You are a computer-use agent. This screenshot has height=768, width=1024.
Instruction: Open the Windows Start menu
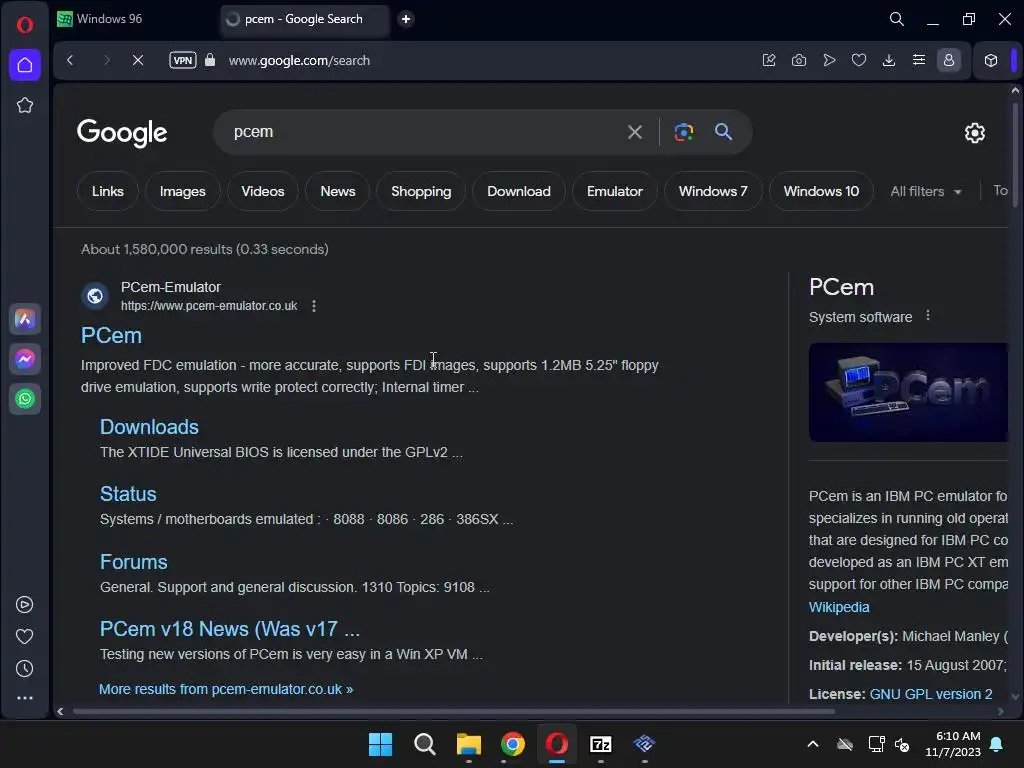coord(380,744)
